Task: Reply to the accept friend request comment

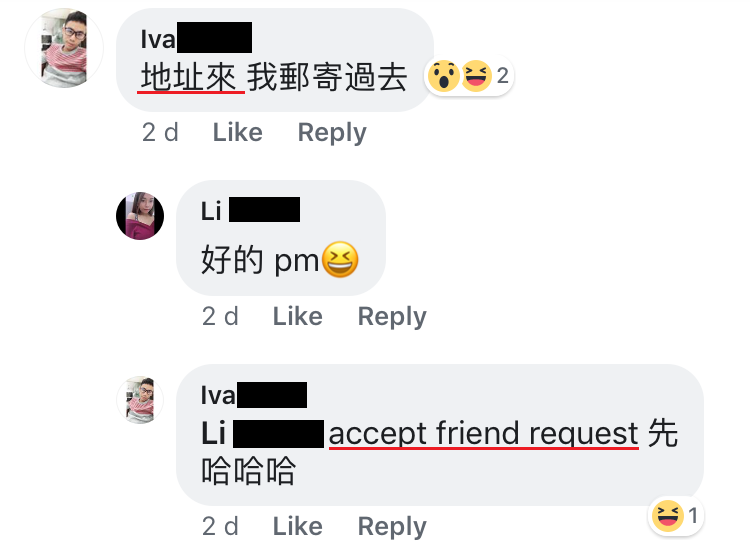Action: [x=392, y=527]
